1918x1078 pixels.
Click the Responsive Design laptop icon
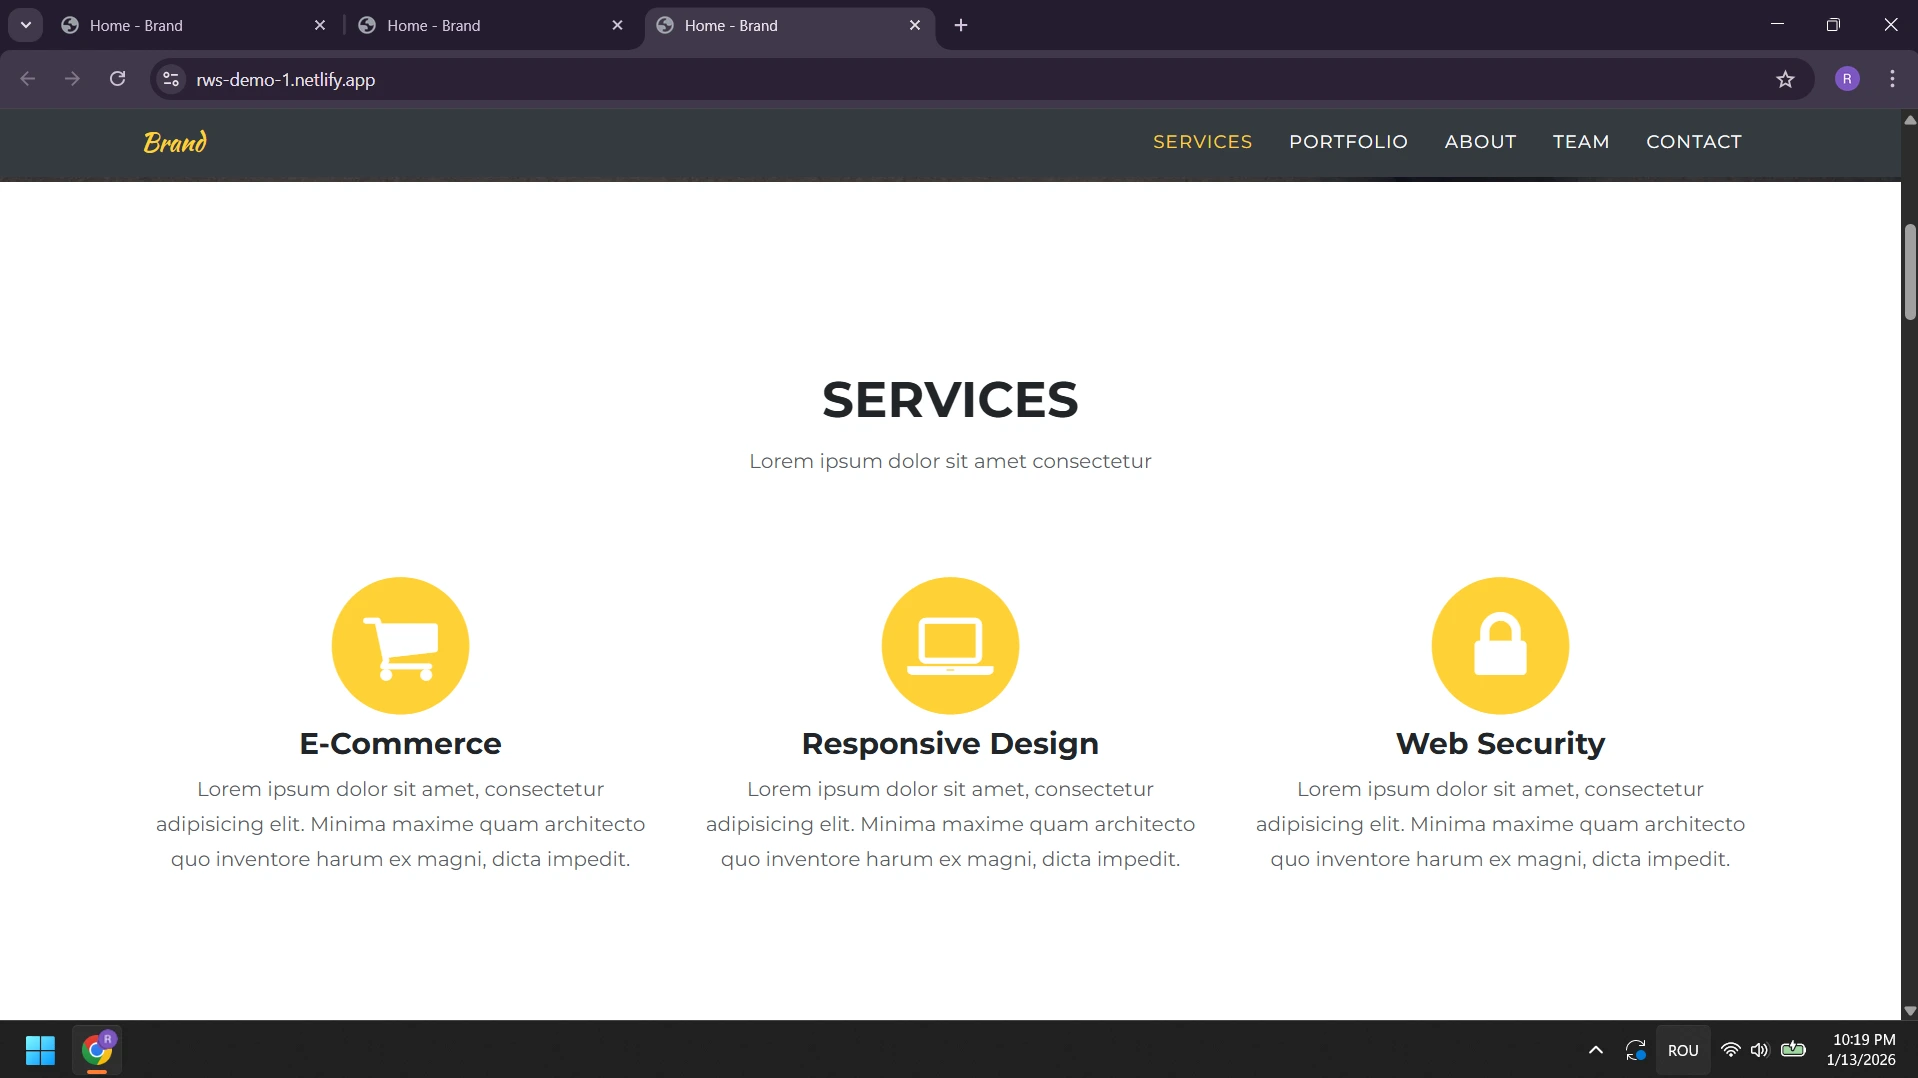click(950, 645)
